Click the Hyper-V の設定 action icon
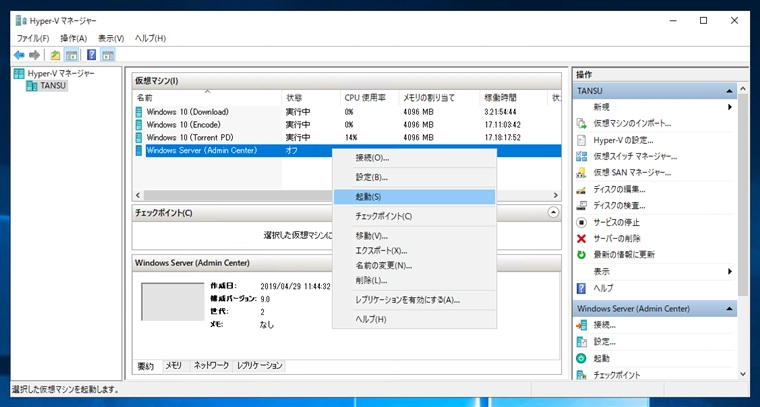This screenshot has height=407, width=760. coord(581,140)
